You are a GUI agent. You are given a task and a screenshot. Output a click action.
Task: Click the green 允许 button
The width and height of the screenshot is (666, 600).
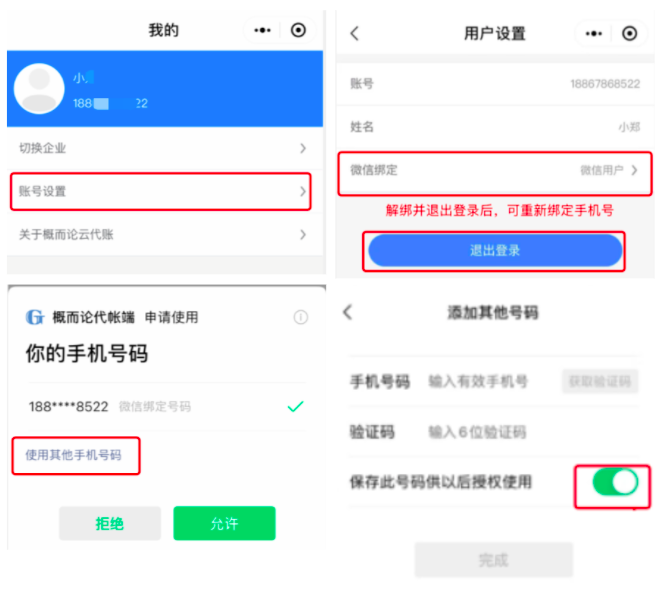point(224,523)
